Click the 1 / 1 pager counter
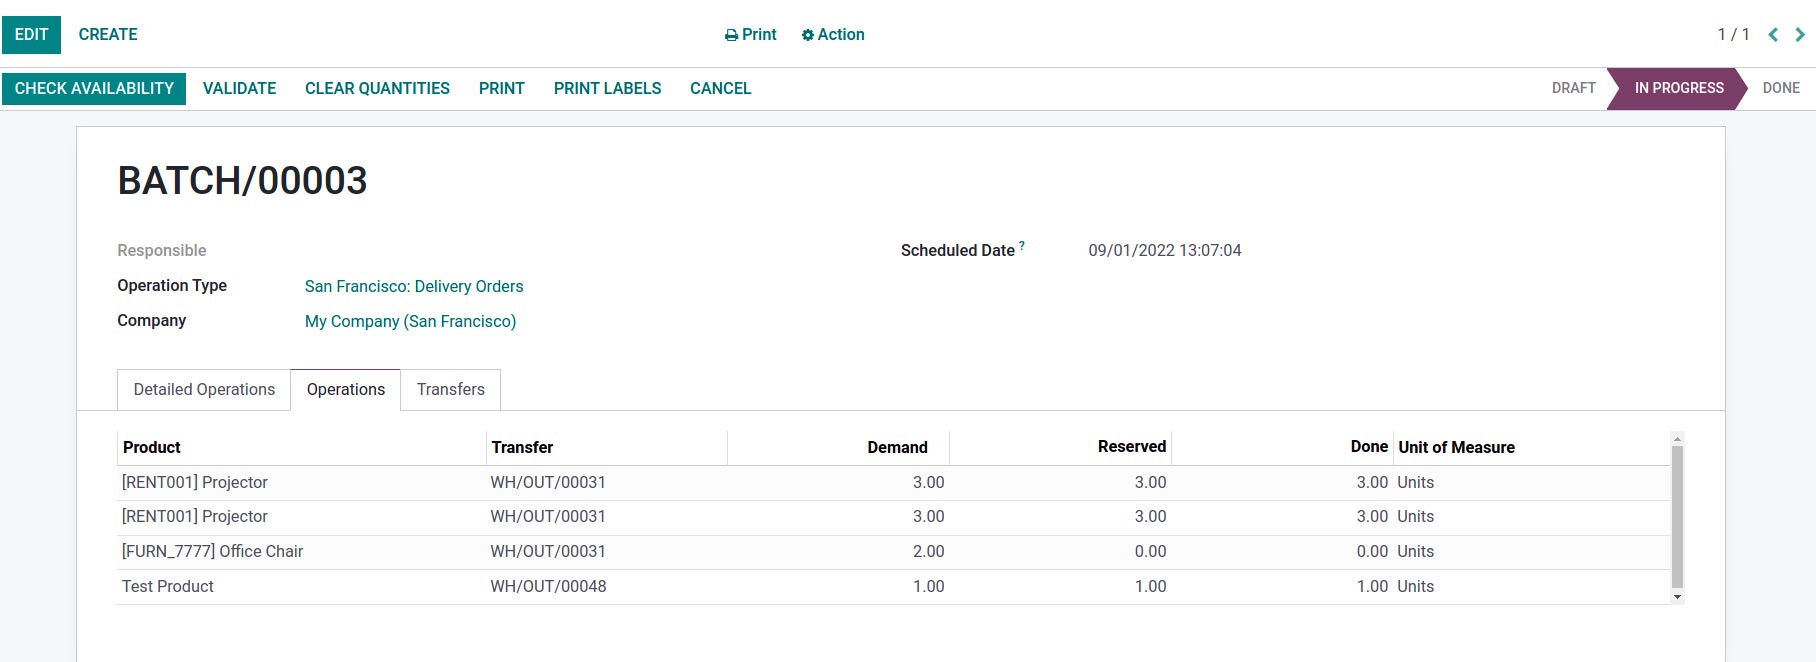1816x662 pixels. [x=1734, y=35]
